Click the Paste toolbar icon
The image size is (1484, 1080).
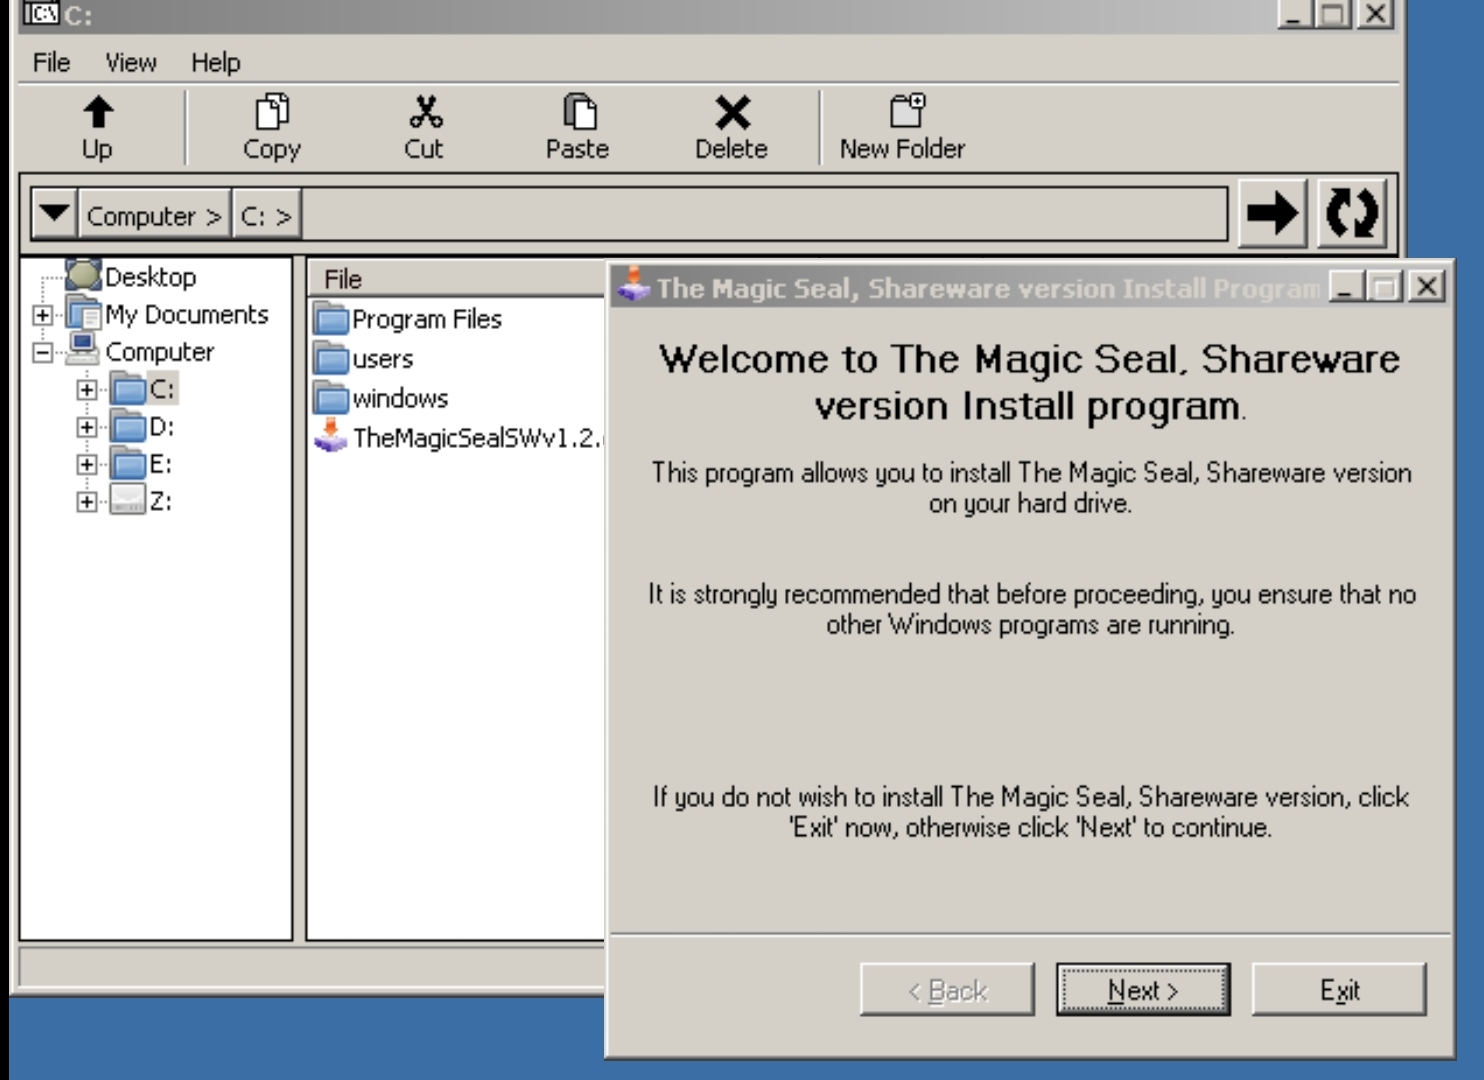click(x=579, y=112)
